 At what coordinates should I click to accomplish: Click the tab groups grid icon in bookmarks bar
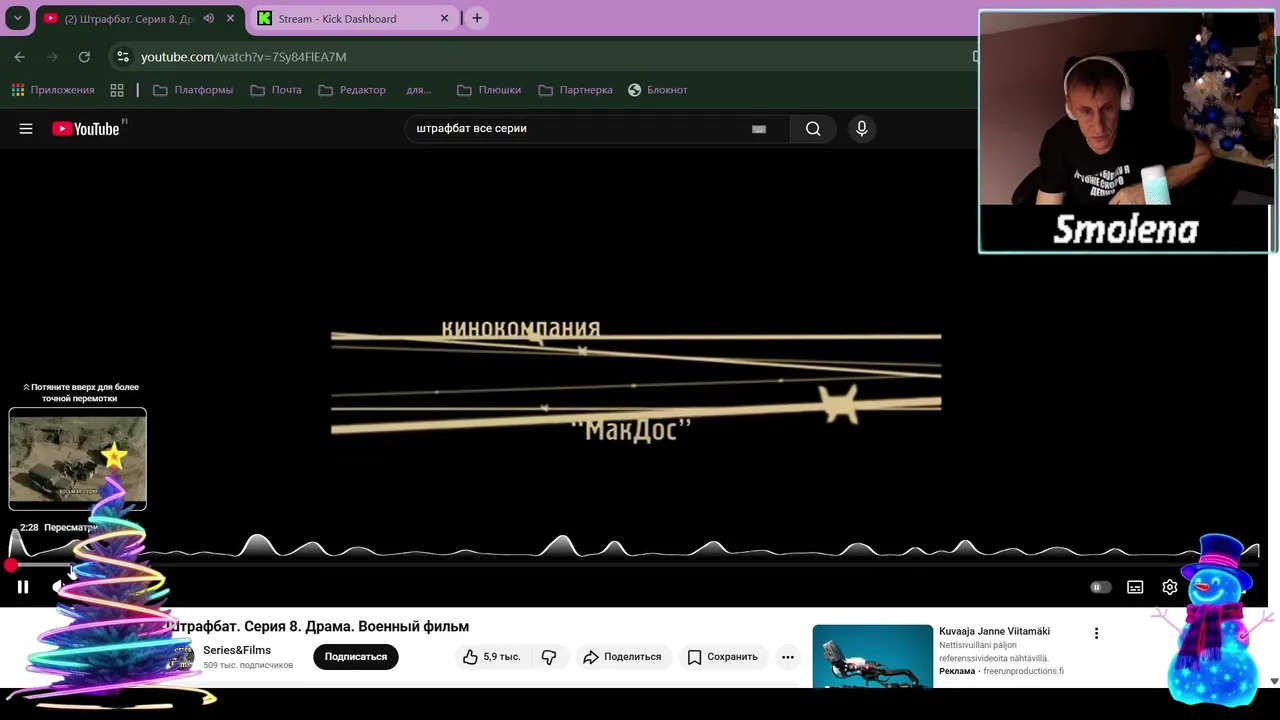click(117, 90)
